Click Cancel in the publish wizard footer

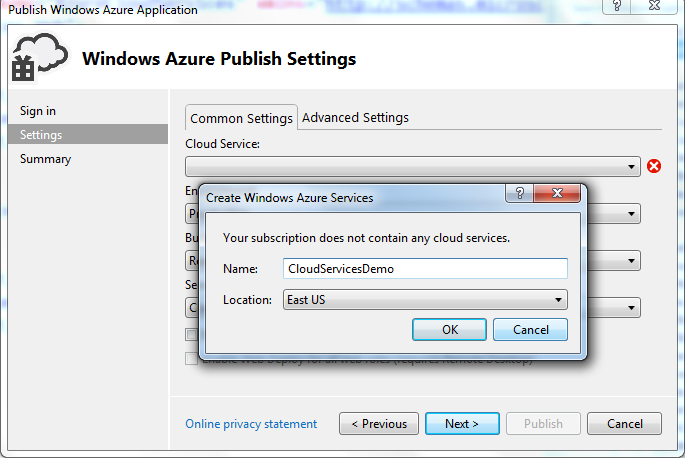pos(624,423)
